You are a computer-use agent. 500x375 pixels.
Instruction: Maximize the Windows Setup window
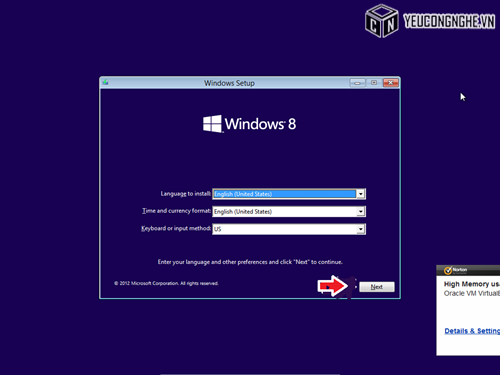pos(374,83)
